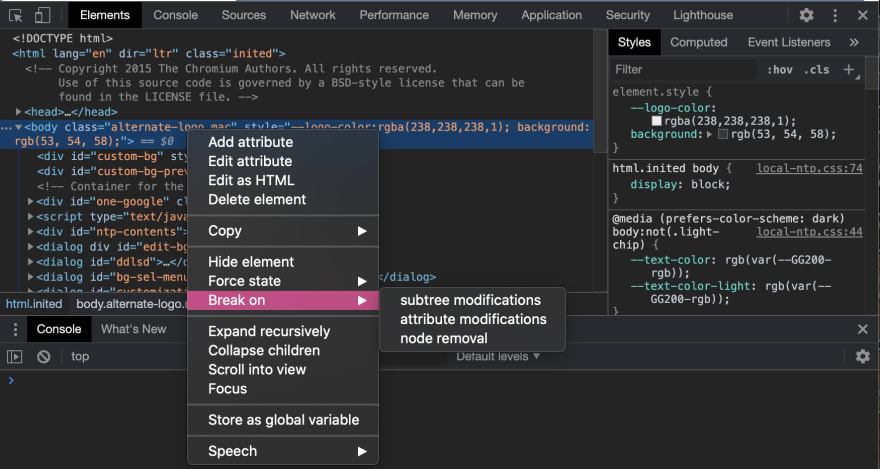Image resolution: width=880 pixels, height=469 pixels.
Task: Choose node removal breakpoint option
Action: coord(473,338)
